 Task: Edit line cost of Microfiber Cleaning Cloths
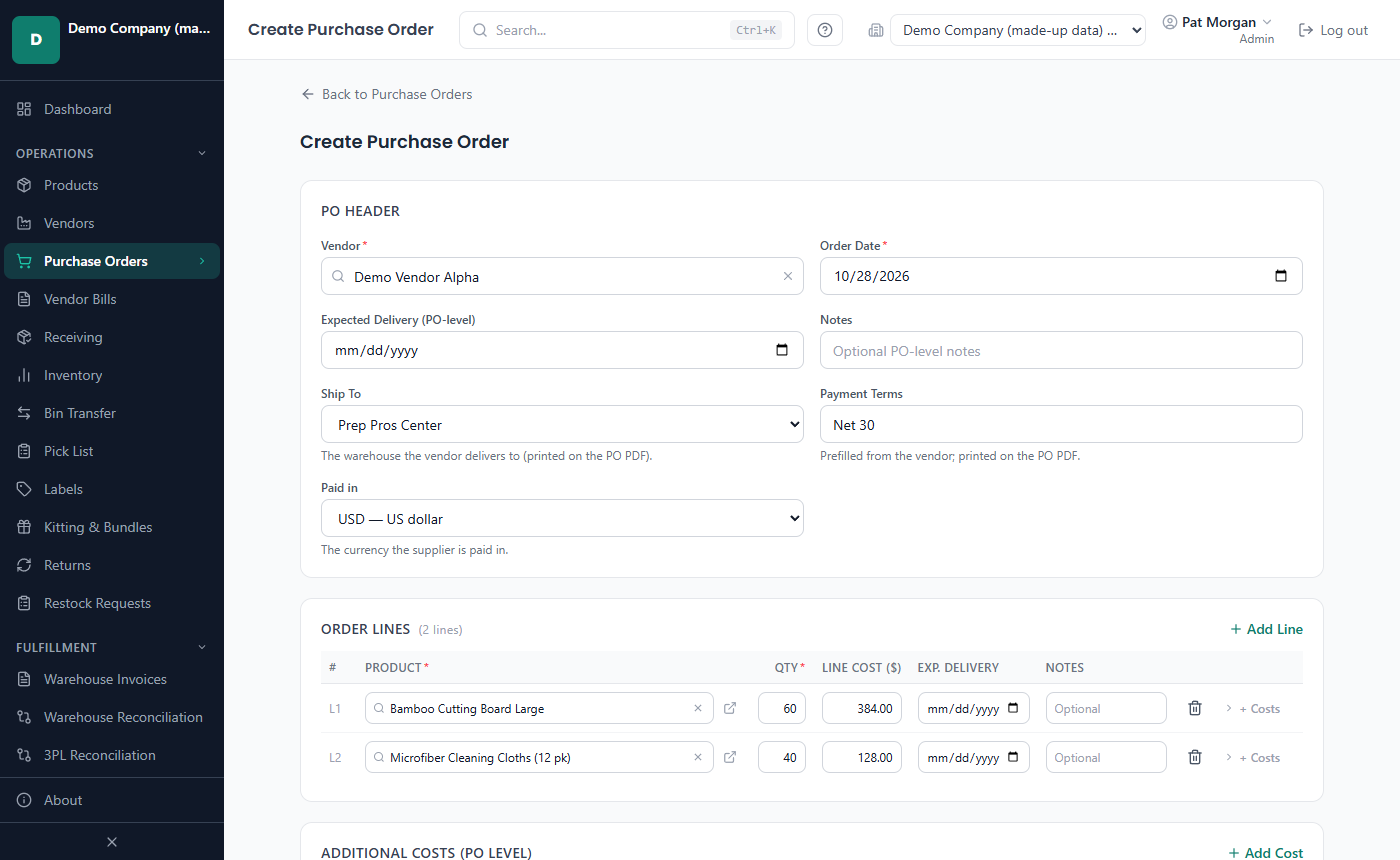(x=862, y=757)
